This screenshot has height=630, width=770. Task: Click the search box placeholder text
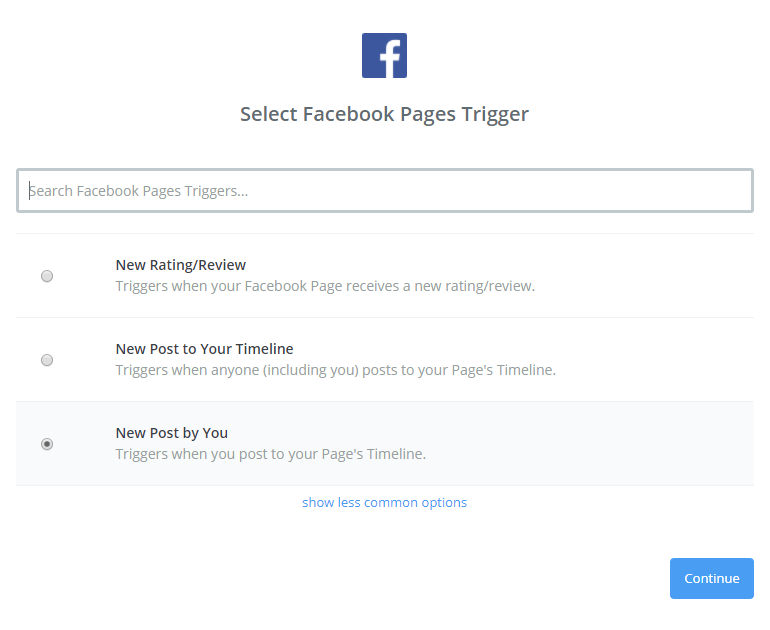point(139,191)
